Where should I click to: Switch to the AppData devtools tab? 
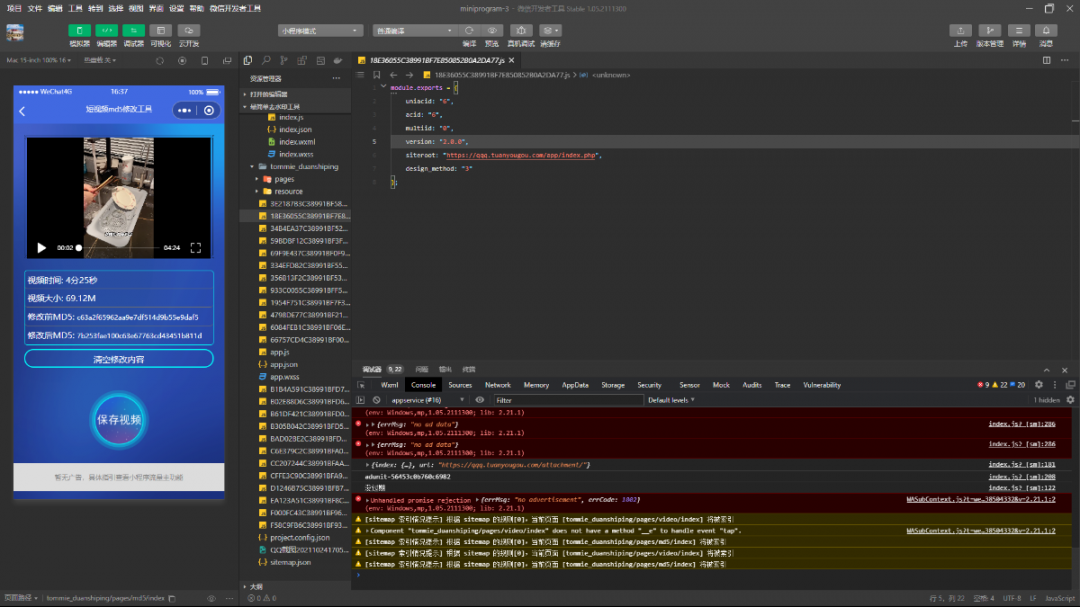575,385
